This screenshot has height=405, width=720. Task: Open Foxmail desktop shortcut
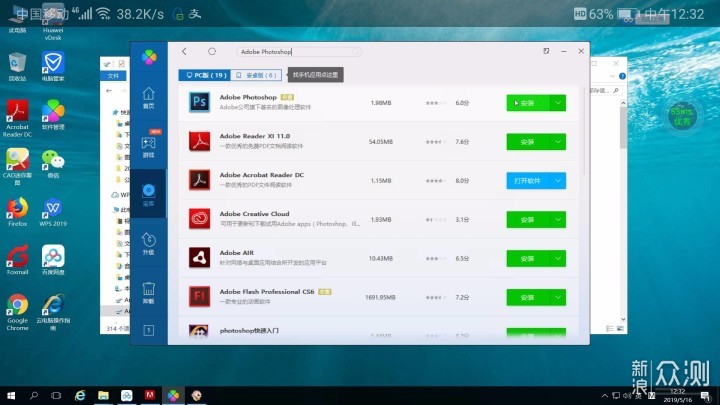click(x=17, y=260)
